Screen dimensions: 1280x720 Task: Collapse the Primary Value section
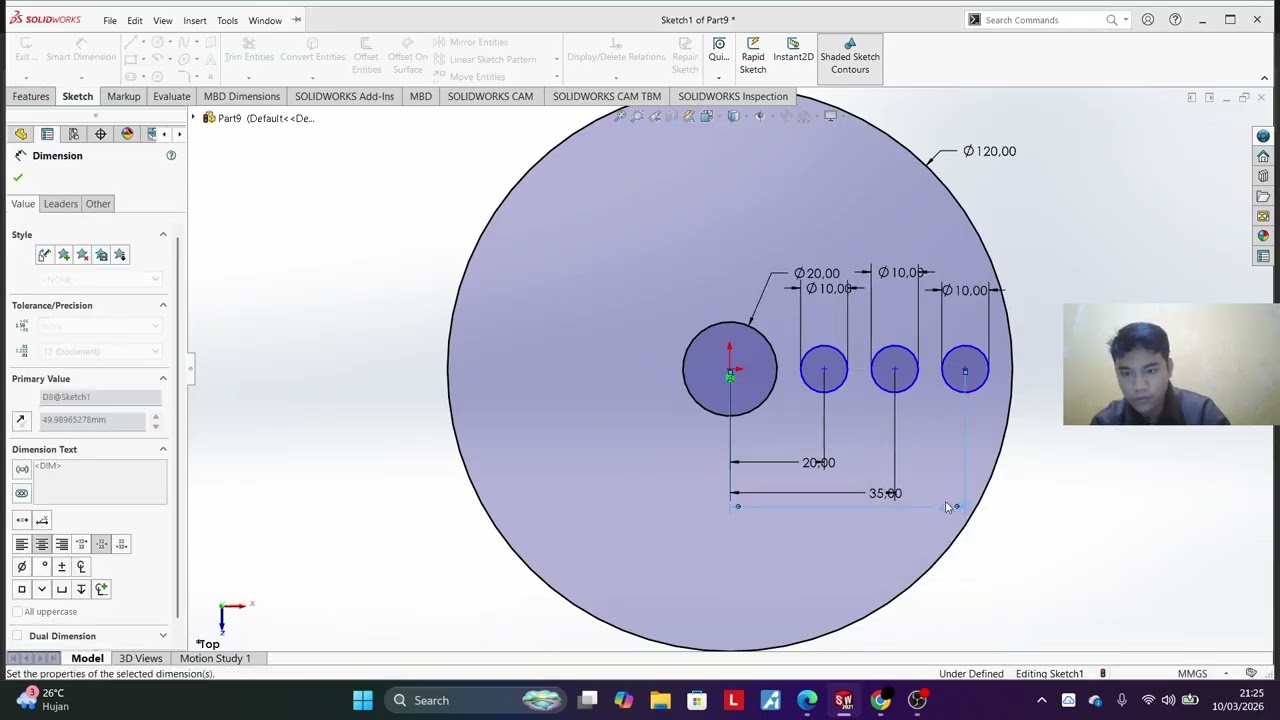point(163,378)
